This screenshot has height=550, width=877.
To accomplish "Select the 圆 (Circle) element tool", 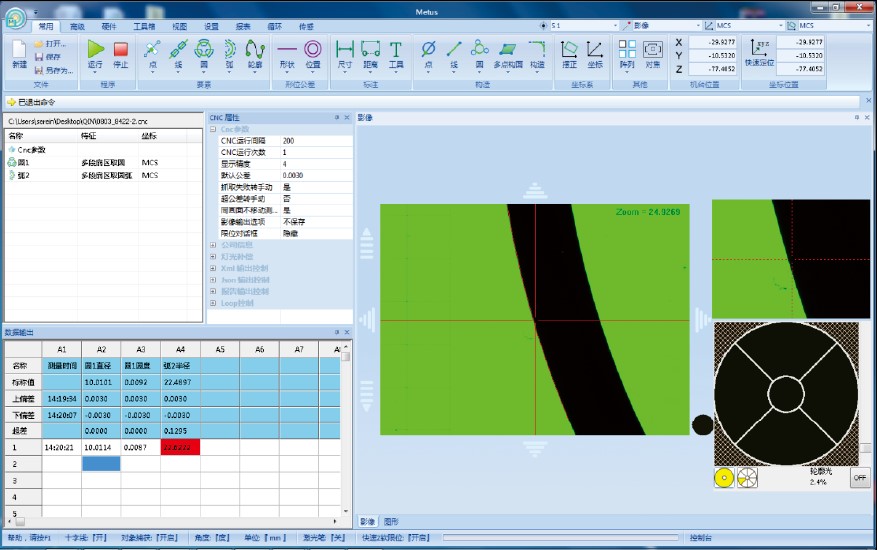I will [x=203, y=53].
